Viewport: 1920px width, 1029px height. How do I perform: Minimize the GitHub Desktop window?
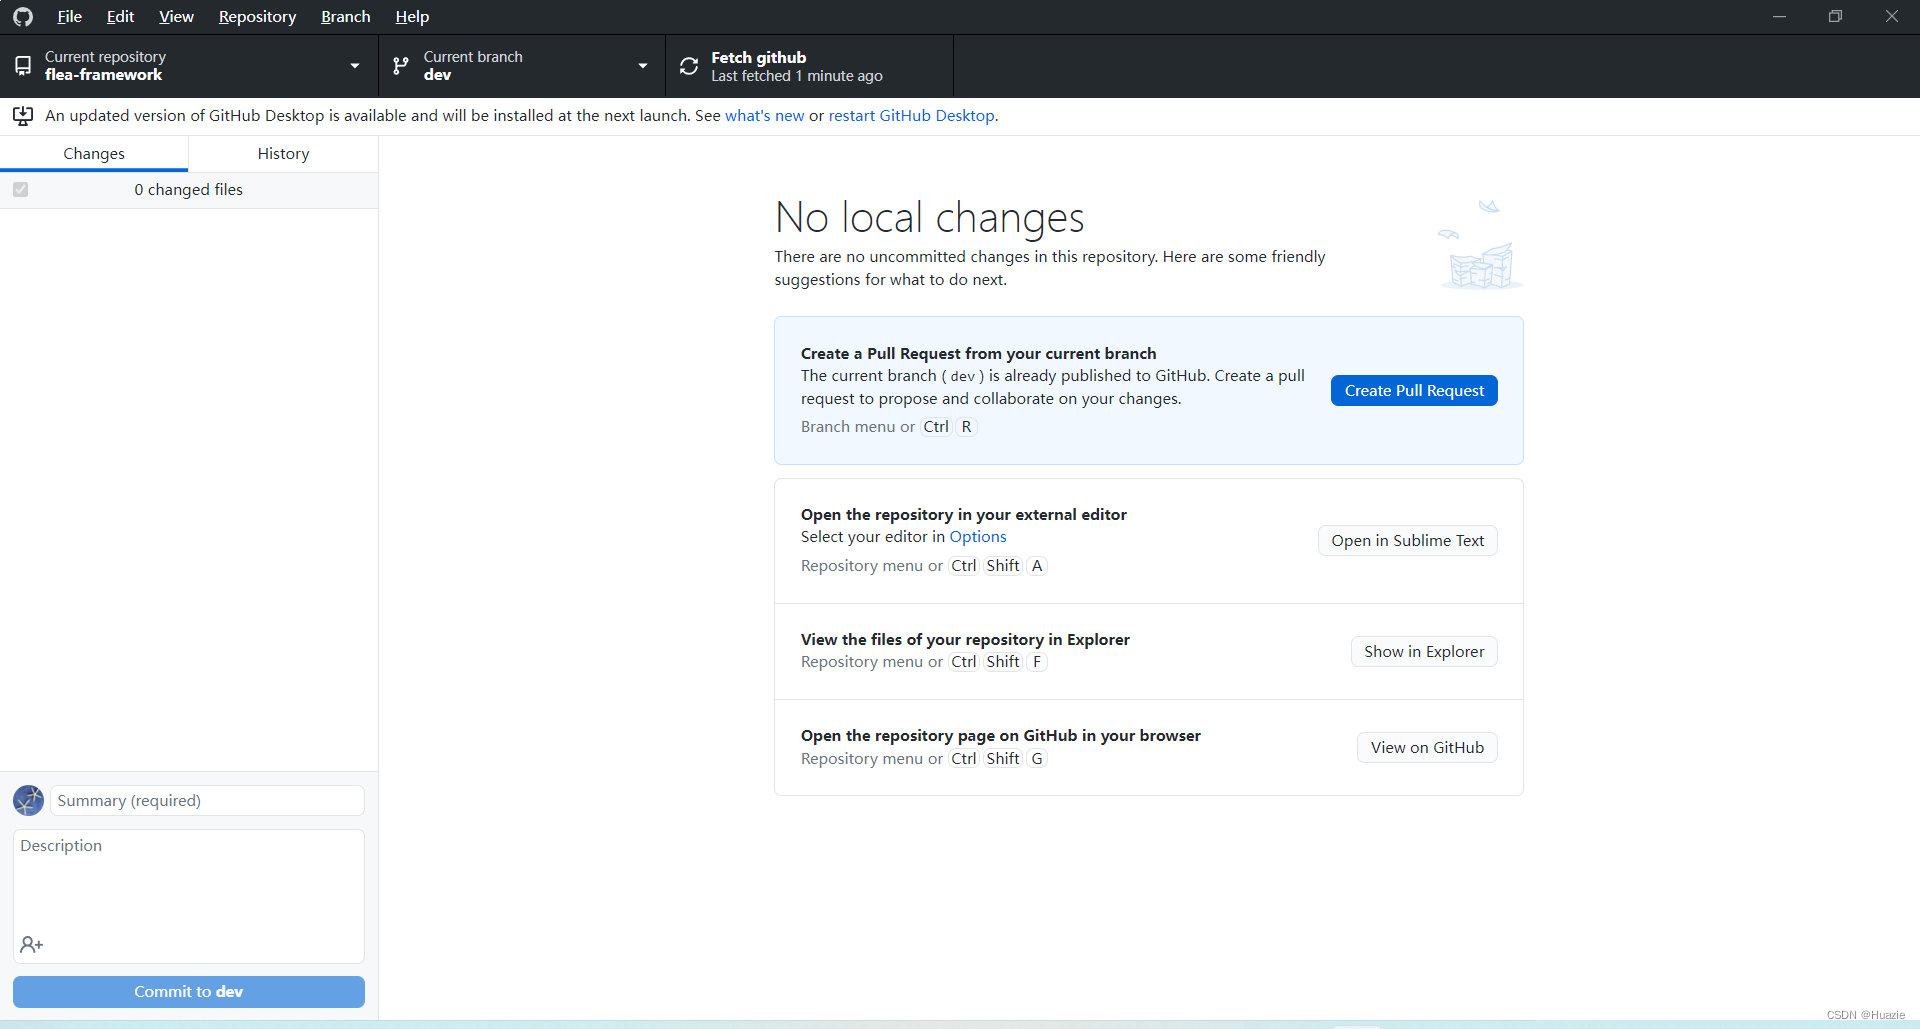pos(1779,17)
